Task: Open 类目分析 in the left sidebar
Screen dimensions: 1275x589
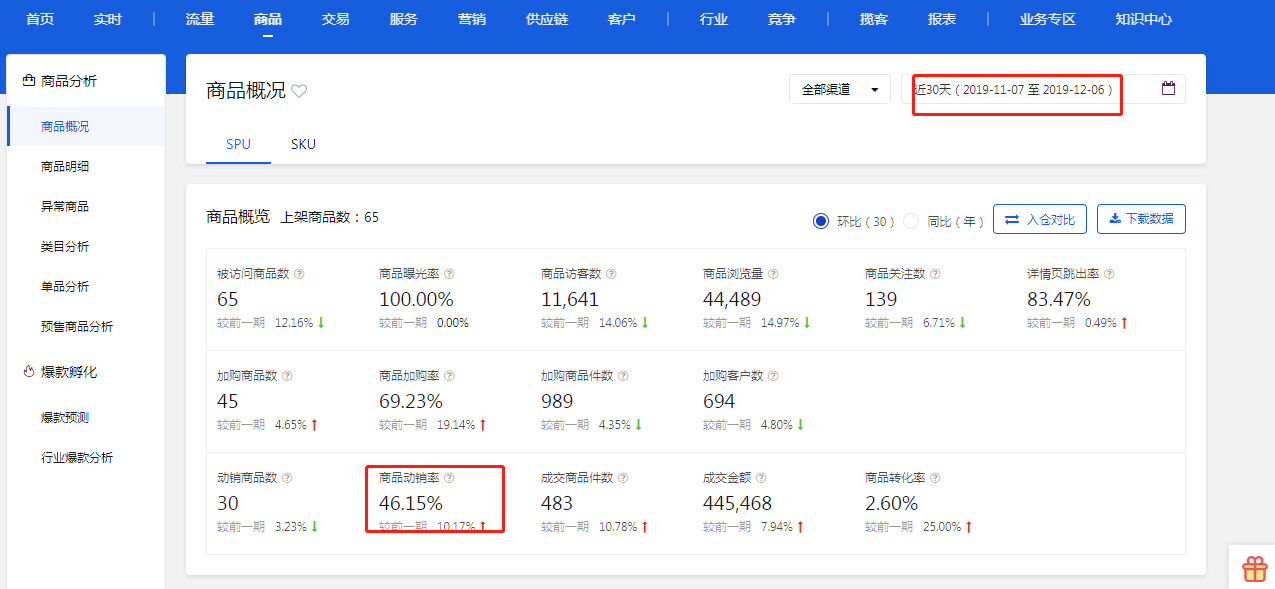Action: pyautogui.click(x=65, y=247)
